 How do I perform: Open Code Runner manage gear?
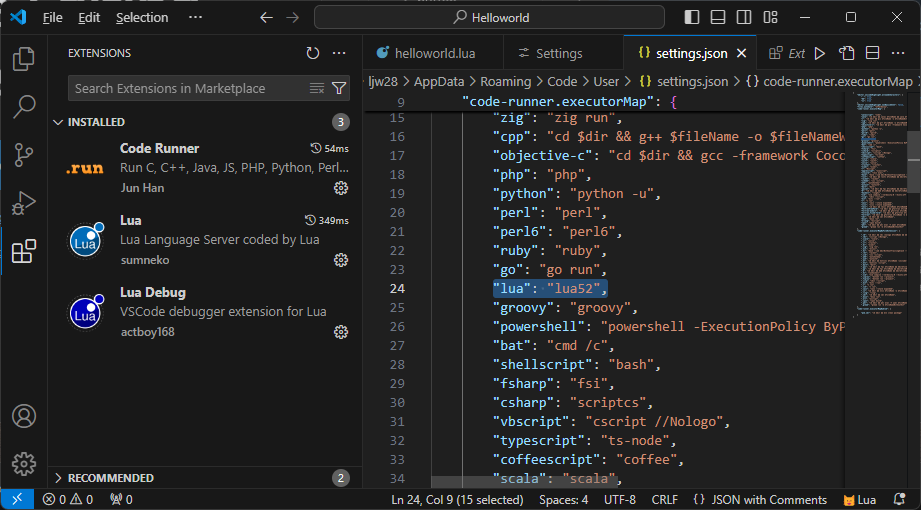341,188
